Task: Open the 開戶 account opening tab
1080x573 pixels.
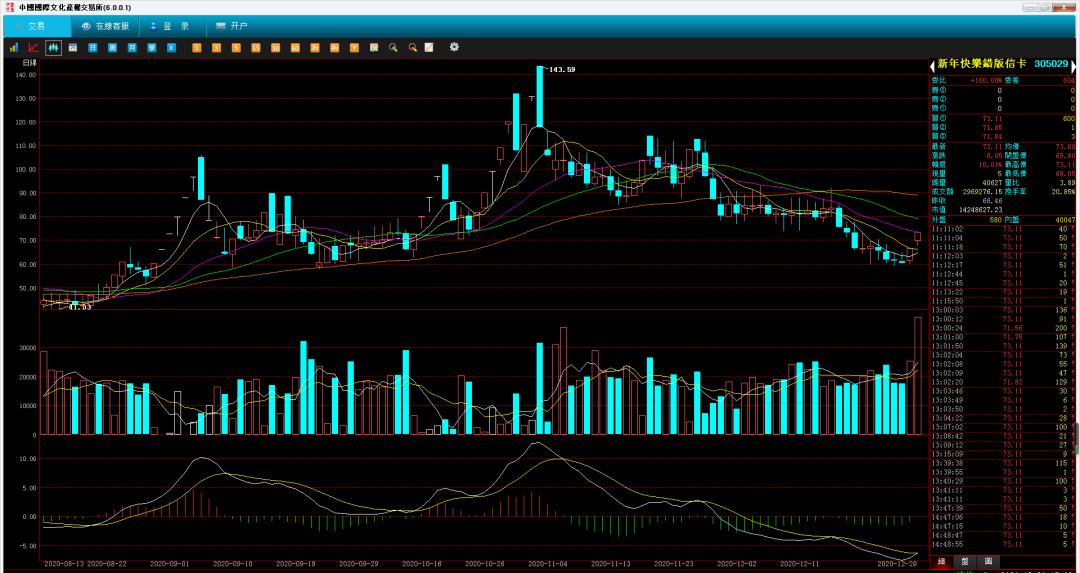Action: coord(231,26)
